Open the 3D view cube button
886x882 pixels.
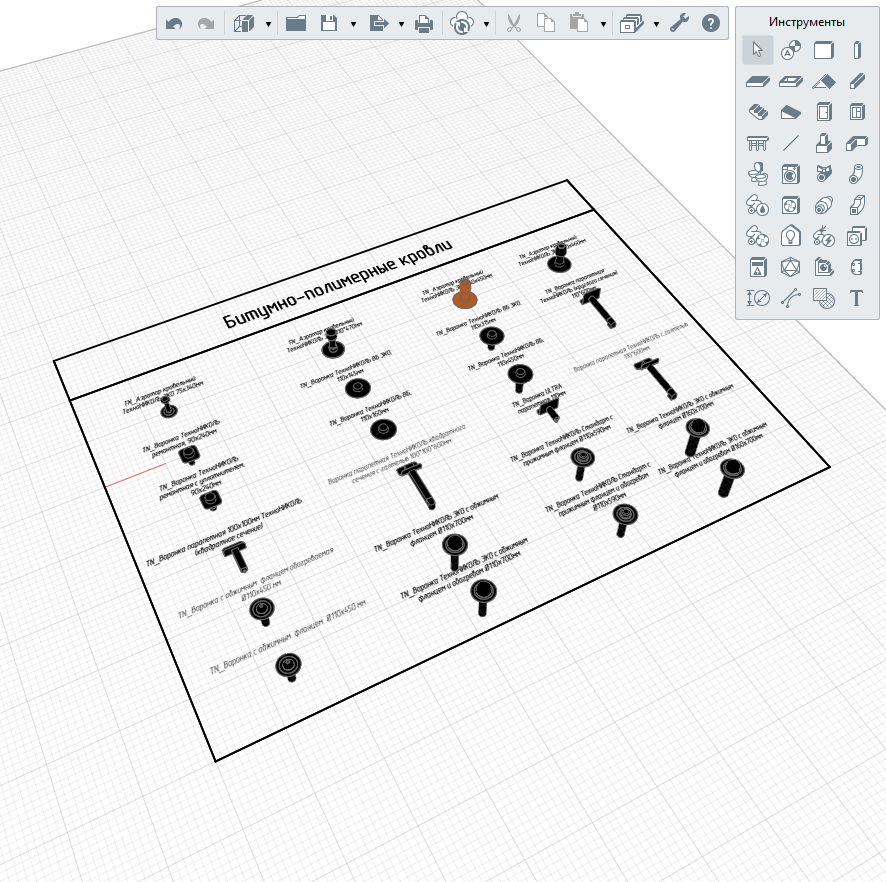coord(244,24)
